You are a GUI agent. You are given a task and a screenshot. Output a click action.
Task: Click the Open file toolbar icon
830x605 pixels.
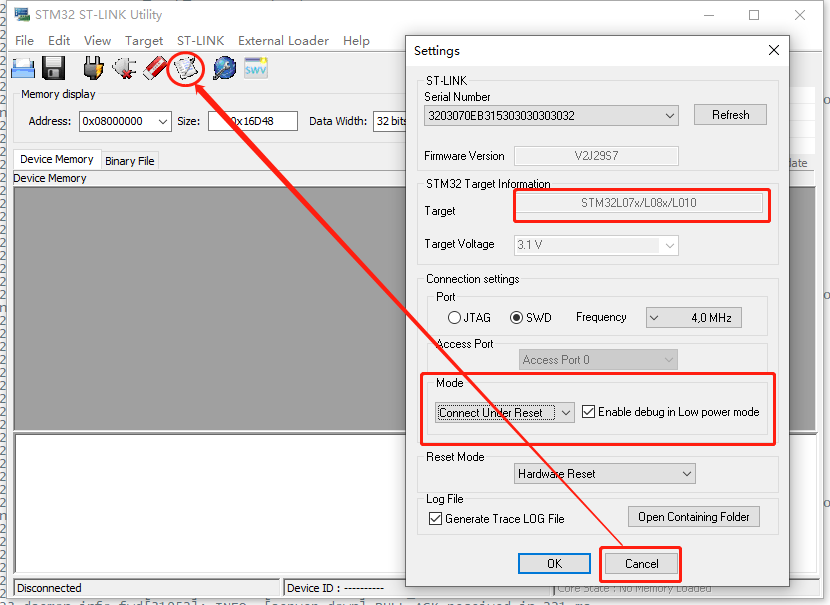pyautogui.click(x=23, y=68)
